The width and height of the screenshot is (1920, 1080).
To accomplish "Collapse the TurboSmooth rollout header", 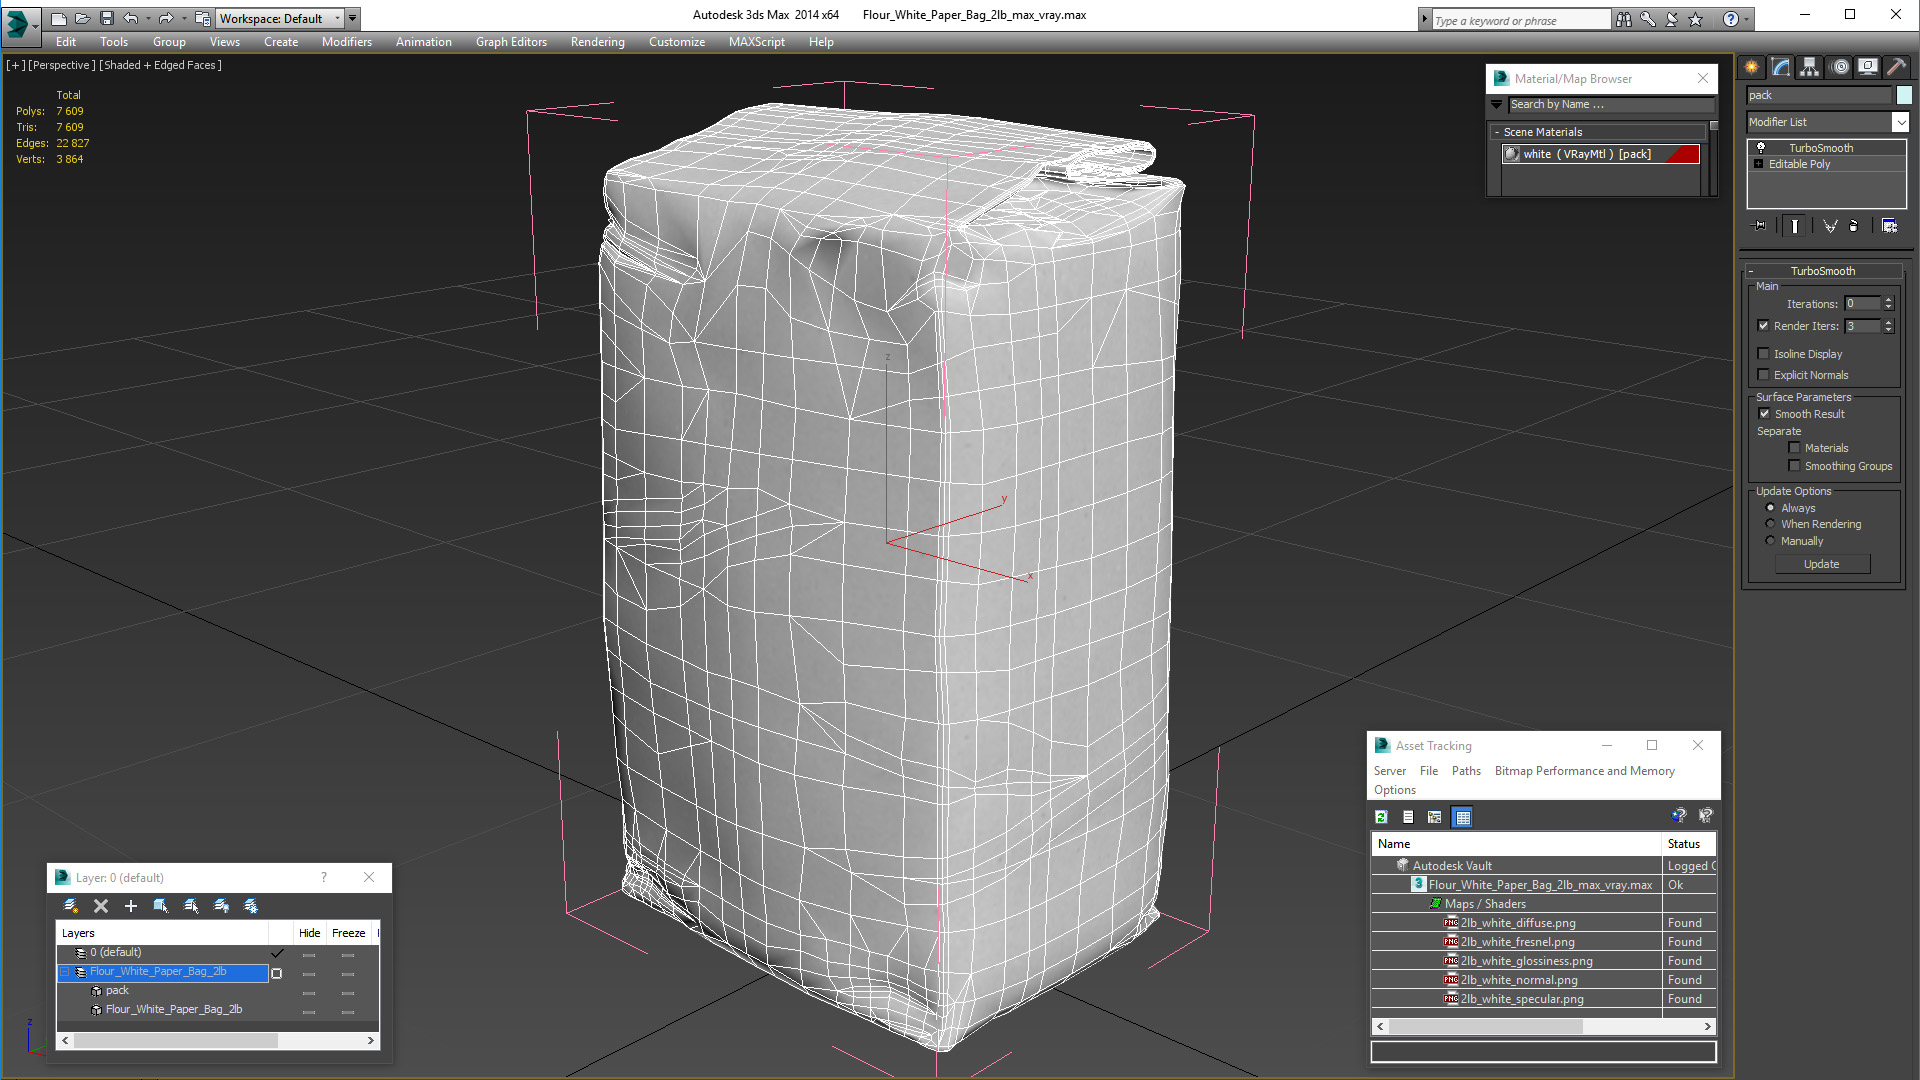I will click(1823, 271).
